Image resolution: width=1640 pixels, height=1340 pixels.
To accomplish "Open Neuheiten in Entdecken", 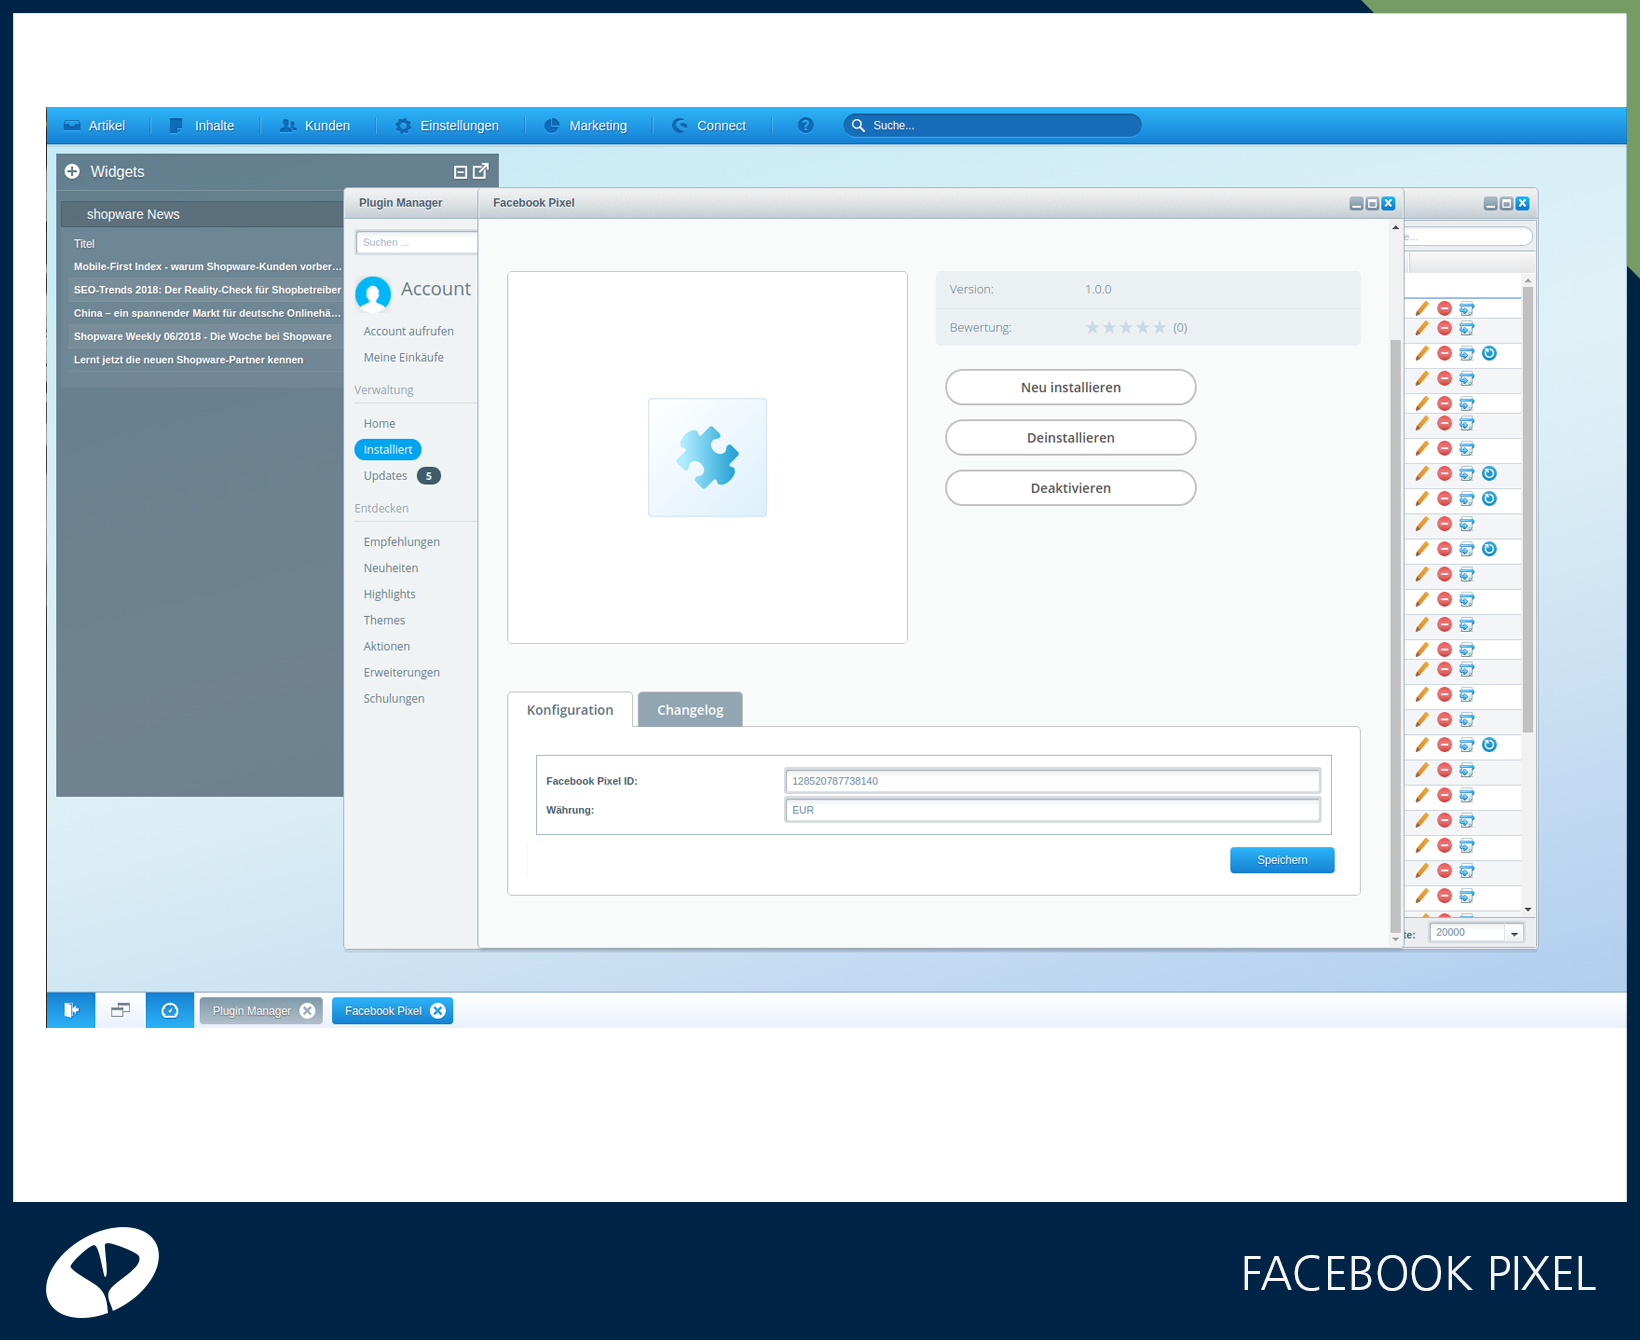I will click(x=391, y=568).
